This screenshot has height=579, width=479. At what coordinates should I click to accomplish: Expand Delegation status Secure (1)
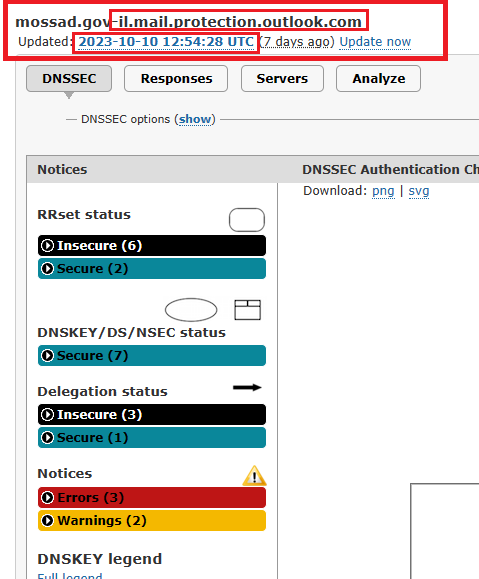[152, 438]
